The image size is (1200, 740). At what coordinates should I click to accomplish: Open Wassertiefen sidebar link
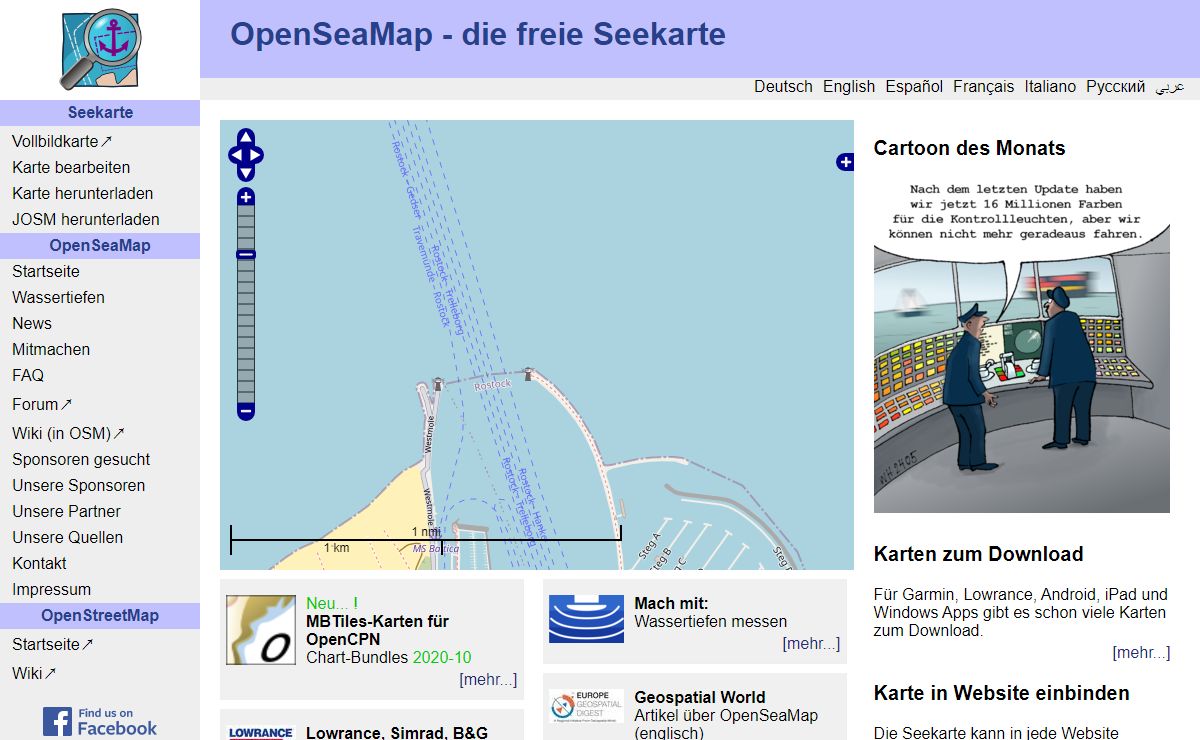tap(58, 297)
